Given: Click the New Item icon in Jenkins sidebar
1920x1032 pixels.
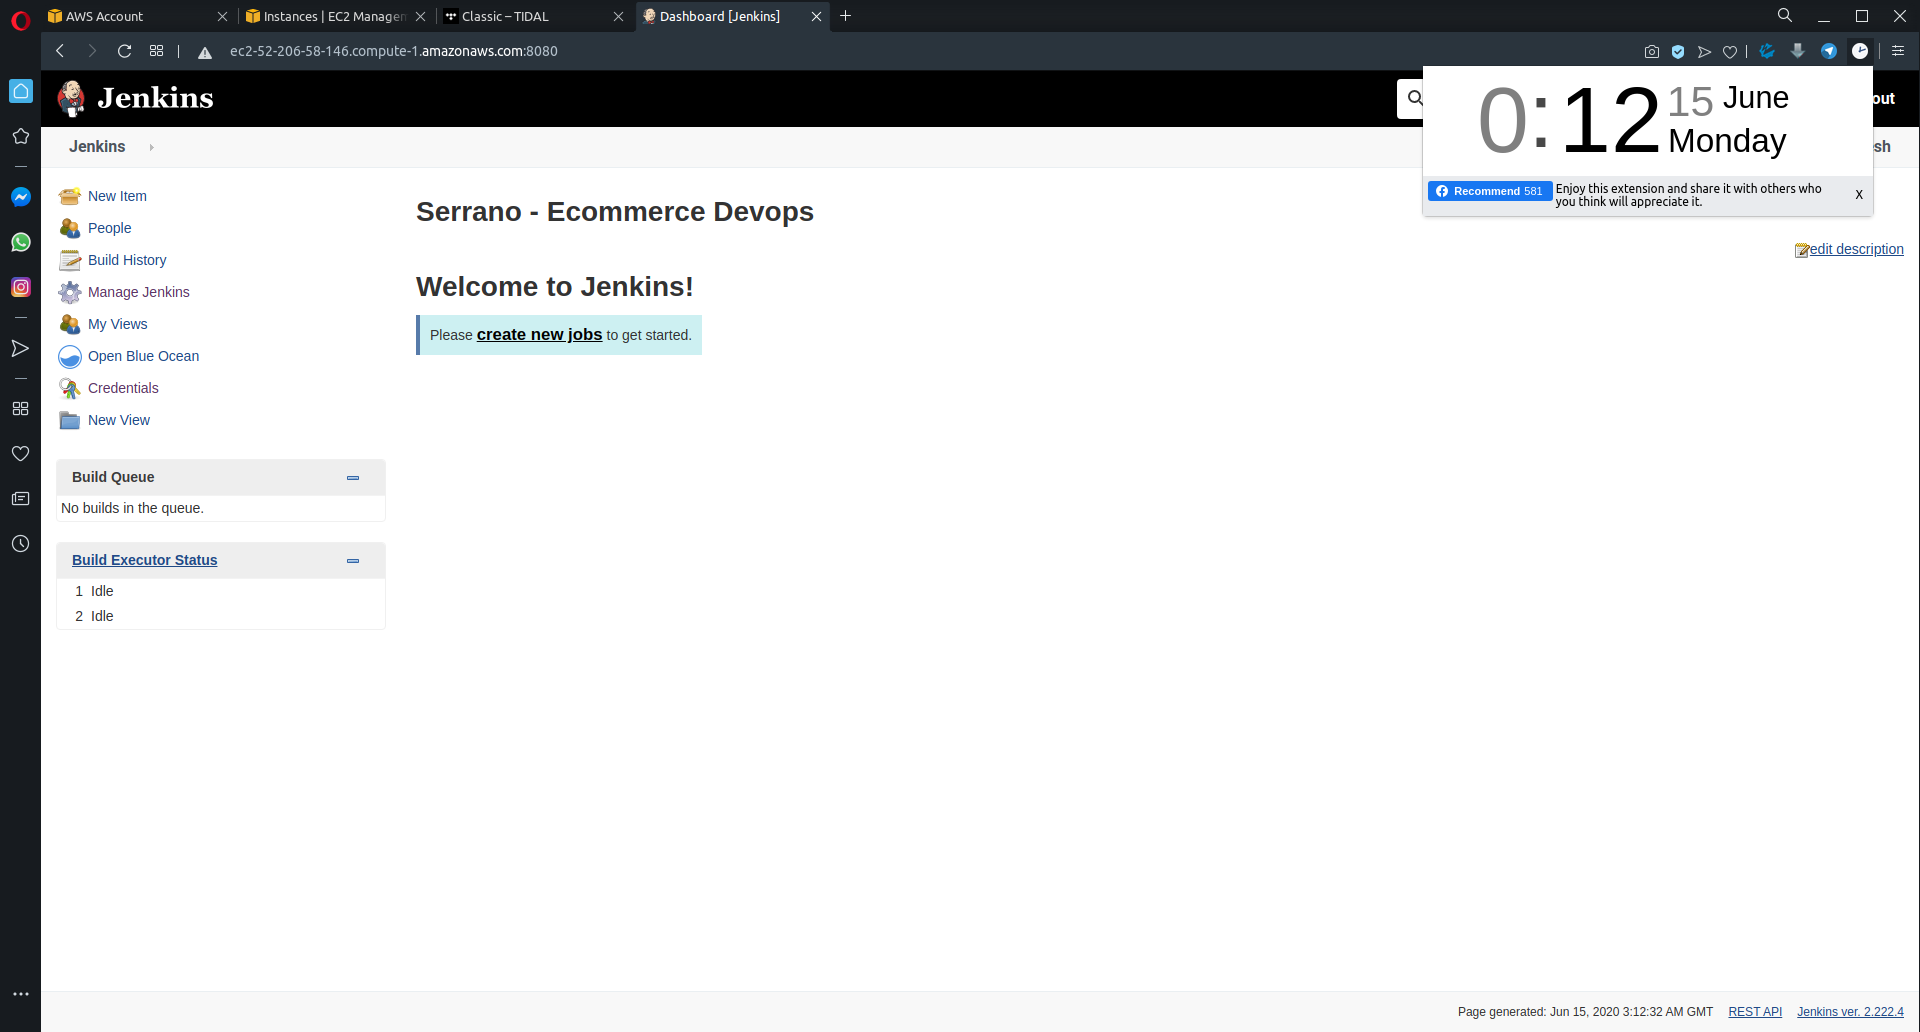Looking at the screenshot, I should (70, 196).
